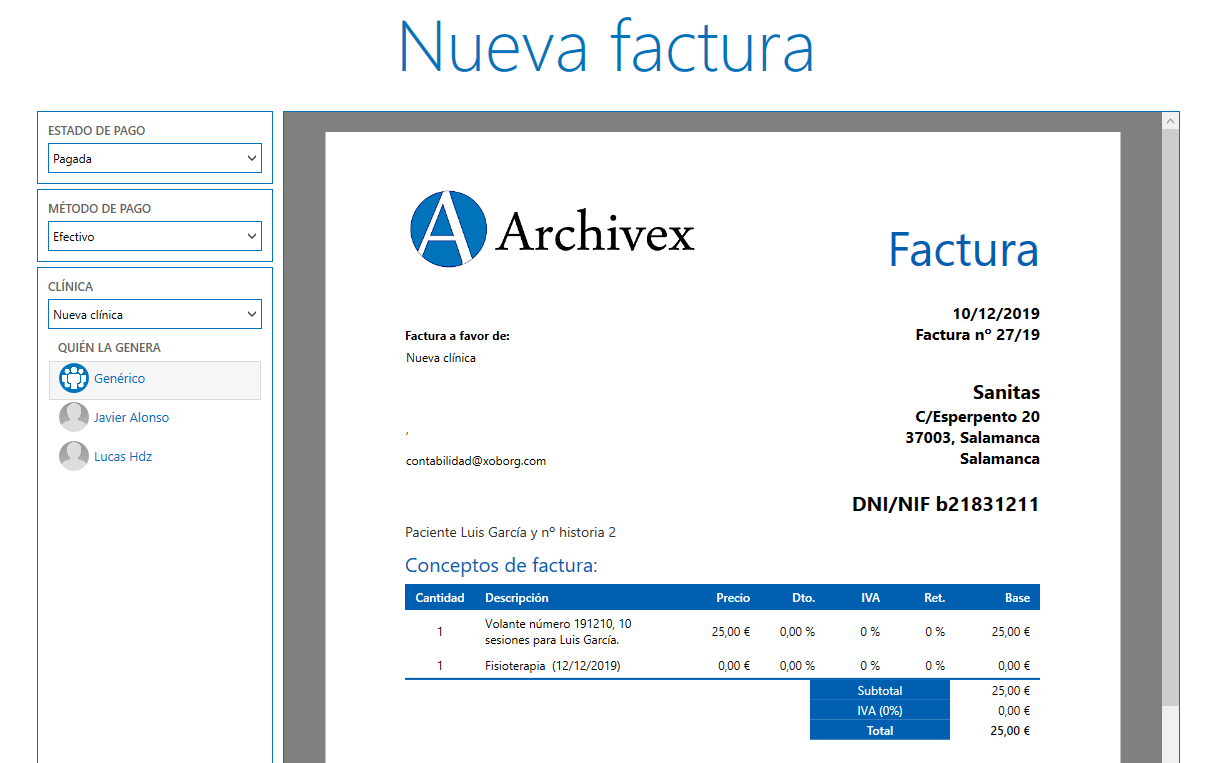Click the scroll-up arrow on the preview scrollbar
This screenshot has height=763, width=1217.
(x=1170, y=120)
